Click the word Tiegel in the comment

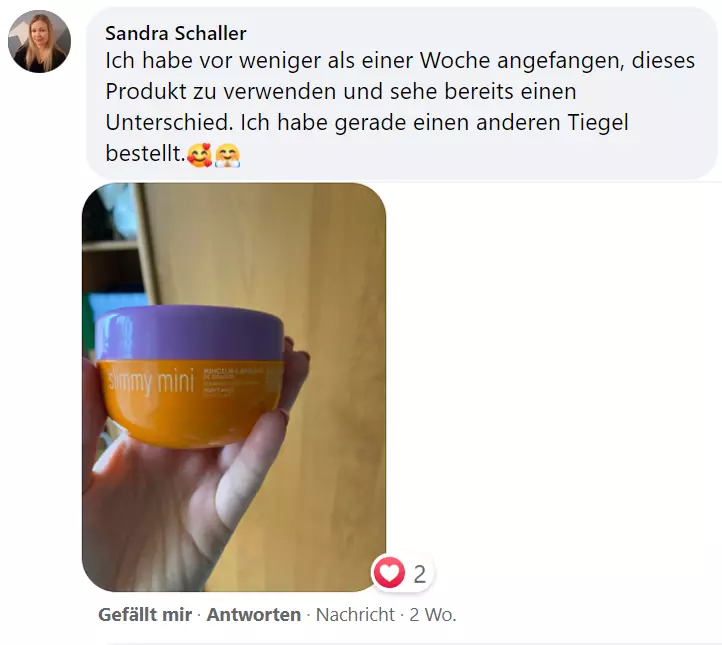(x=598, y=122)
